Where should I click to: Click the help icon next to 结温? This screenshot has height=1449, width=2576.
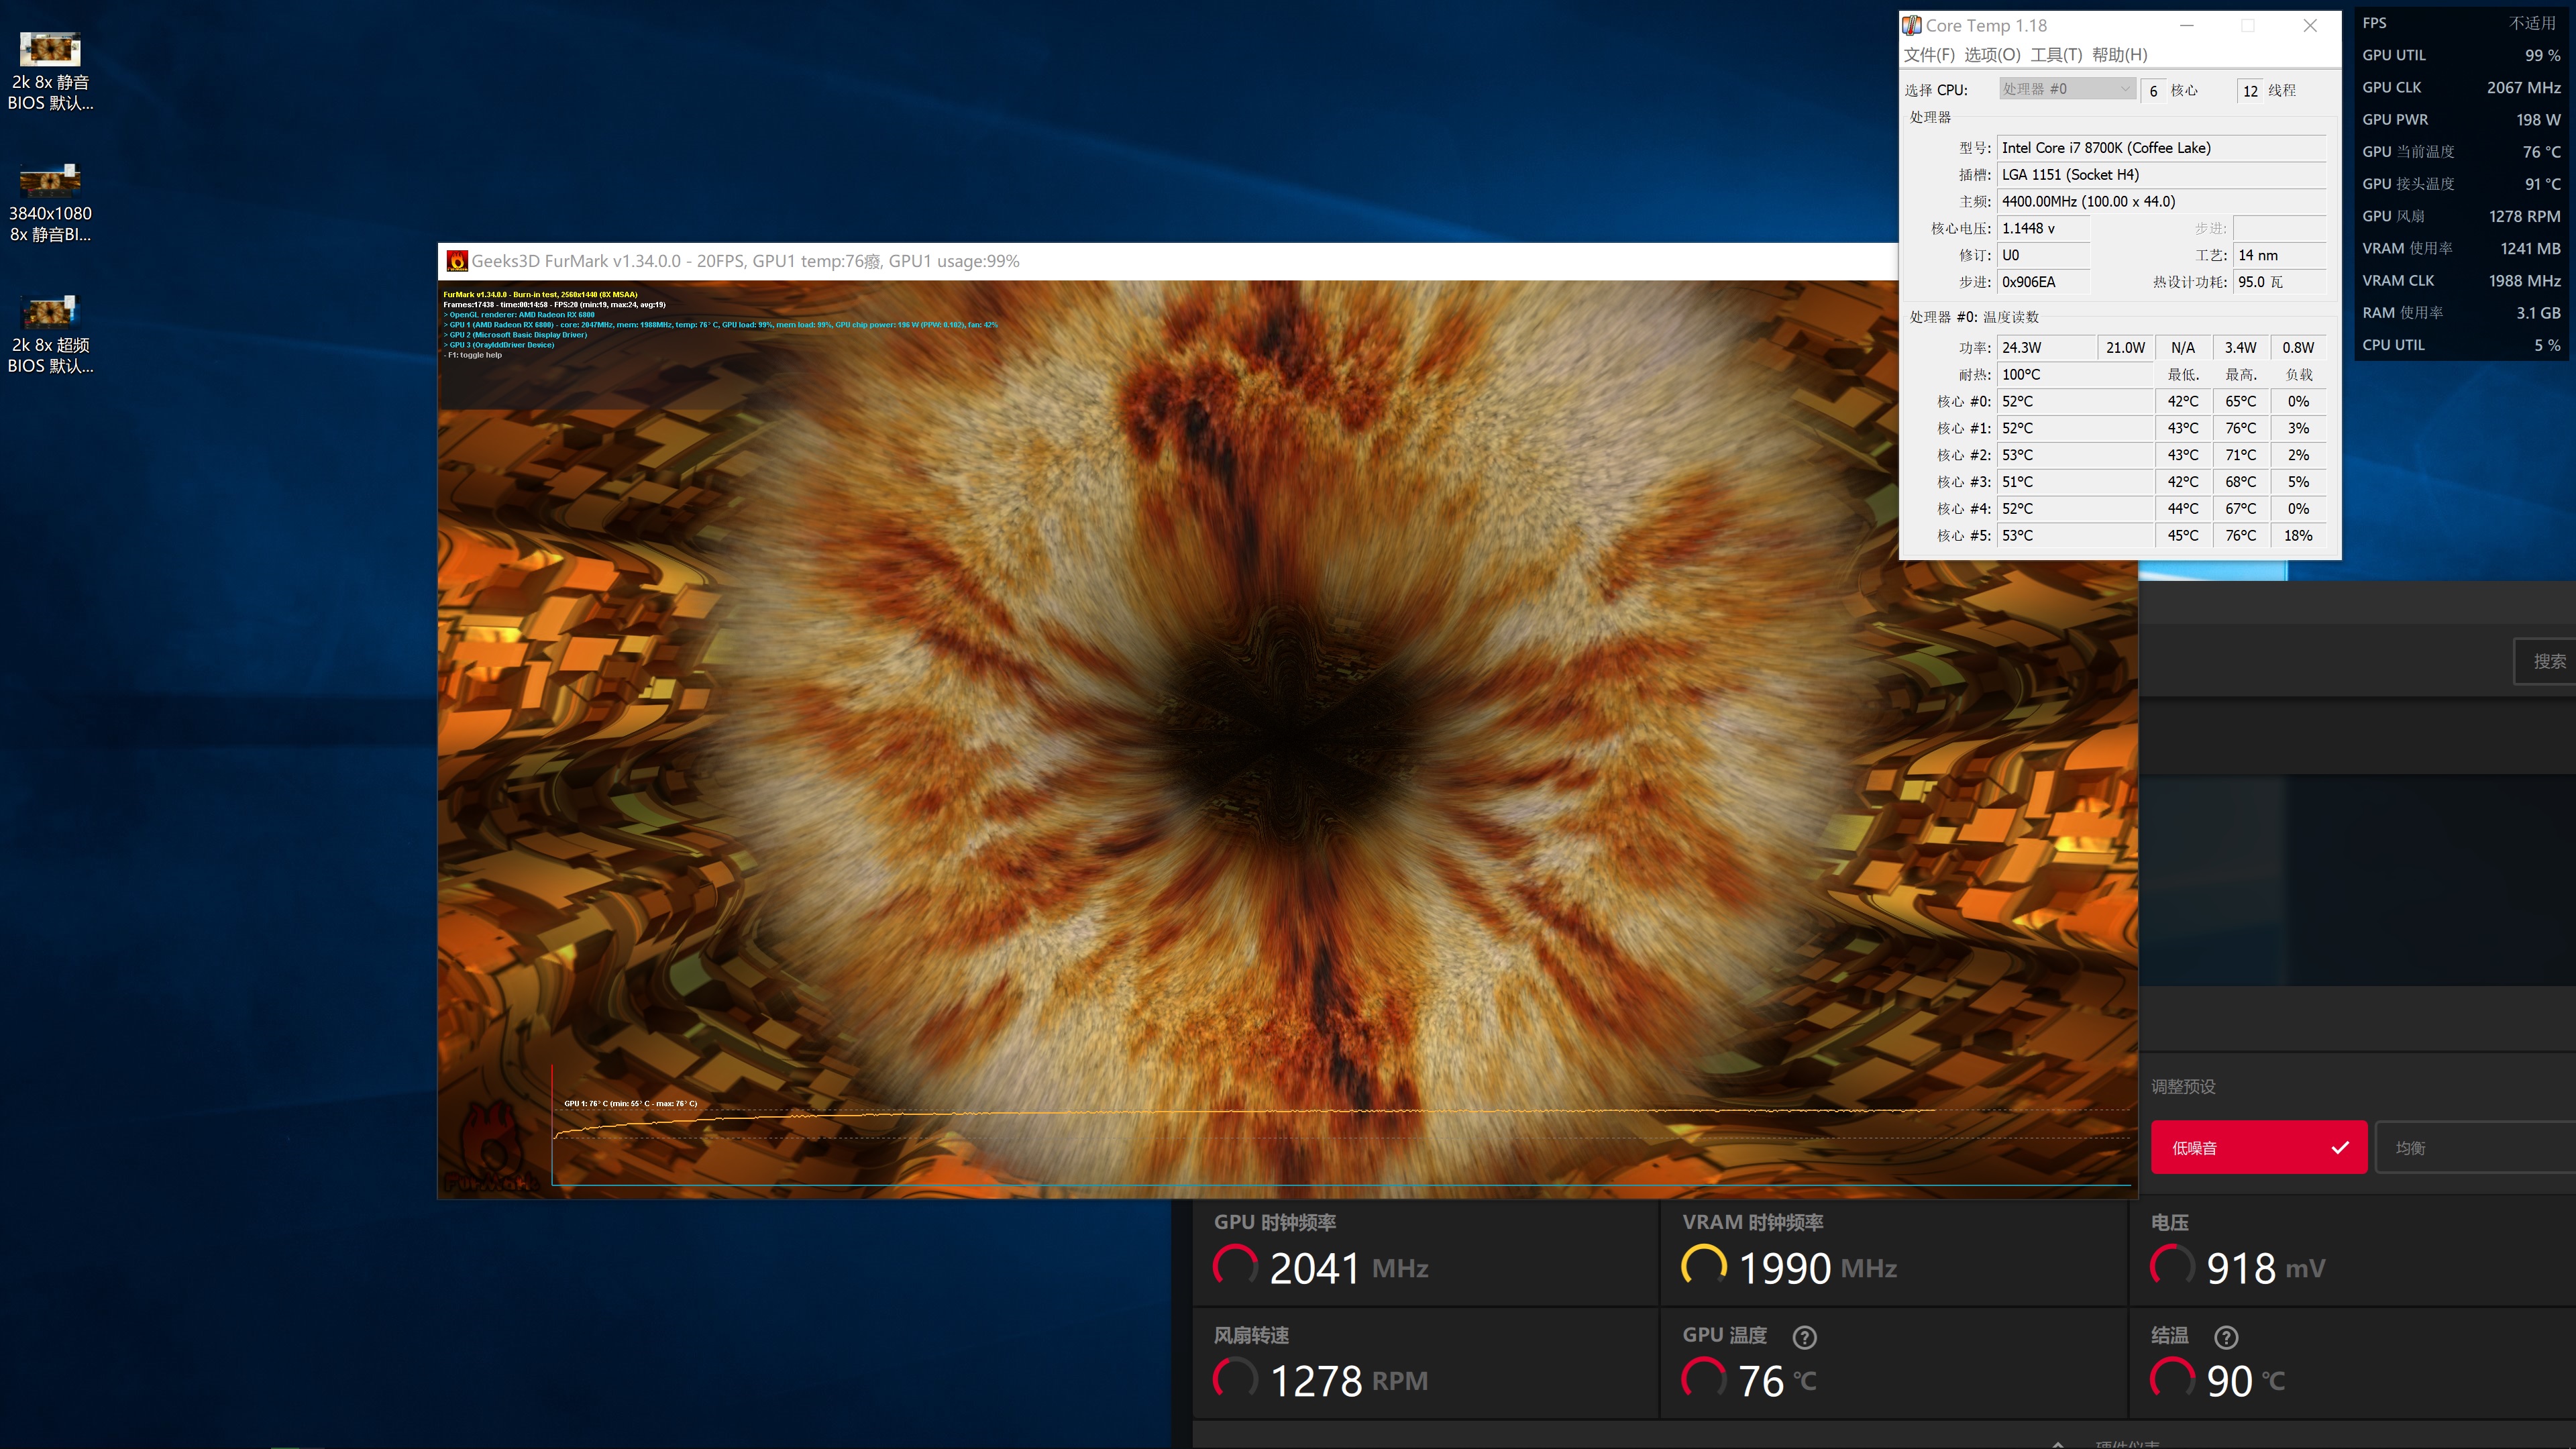(x=2226, y=1337)
